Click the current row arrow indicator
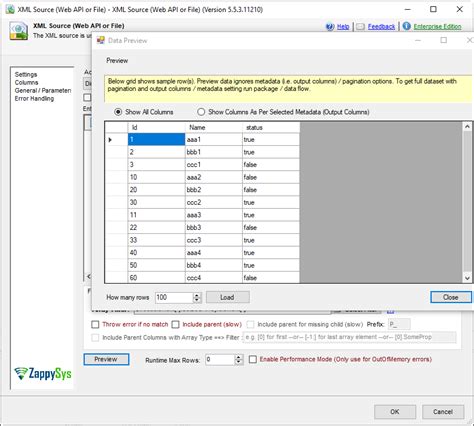The image size is (474, 426). pyautogui.click(x=110, y=140)
